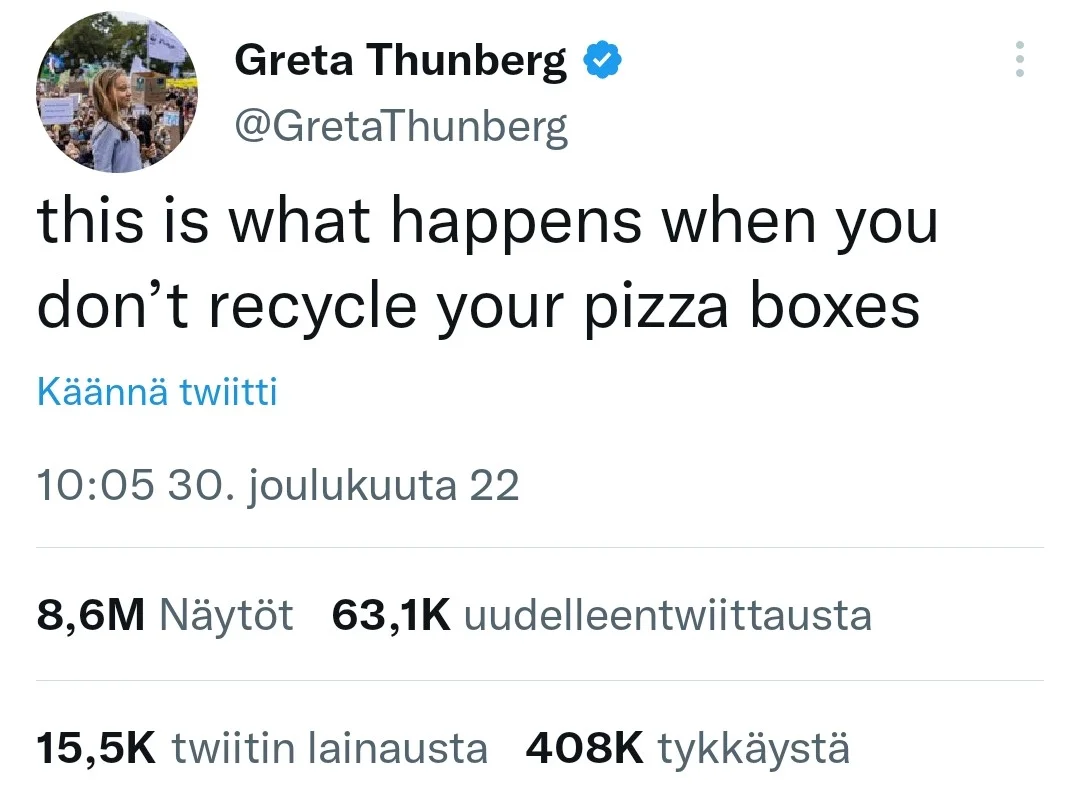
Task: Click the 63,1K retweet count number
Action: [391, 615]
